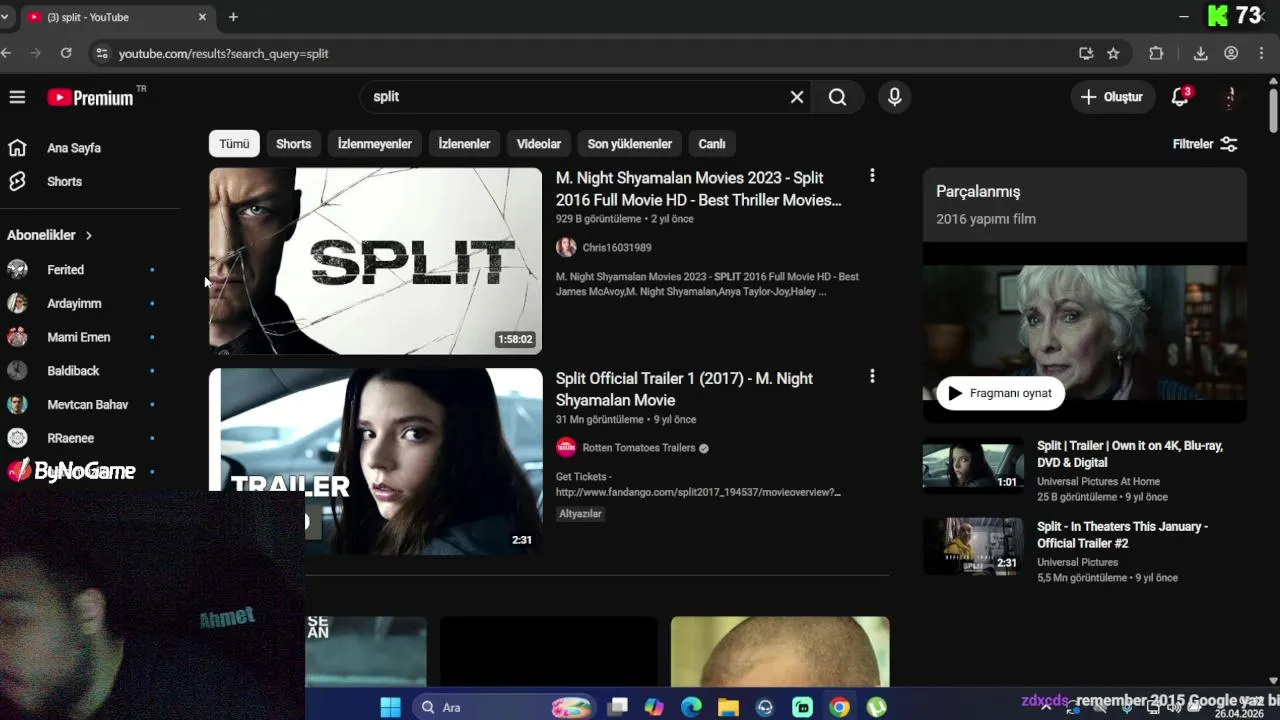This screenshot has width=1280, height=720.
Task: Open the account avatar menu
Action: pyautogui.click(x=1231, y=97)
